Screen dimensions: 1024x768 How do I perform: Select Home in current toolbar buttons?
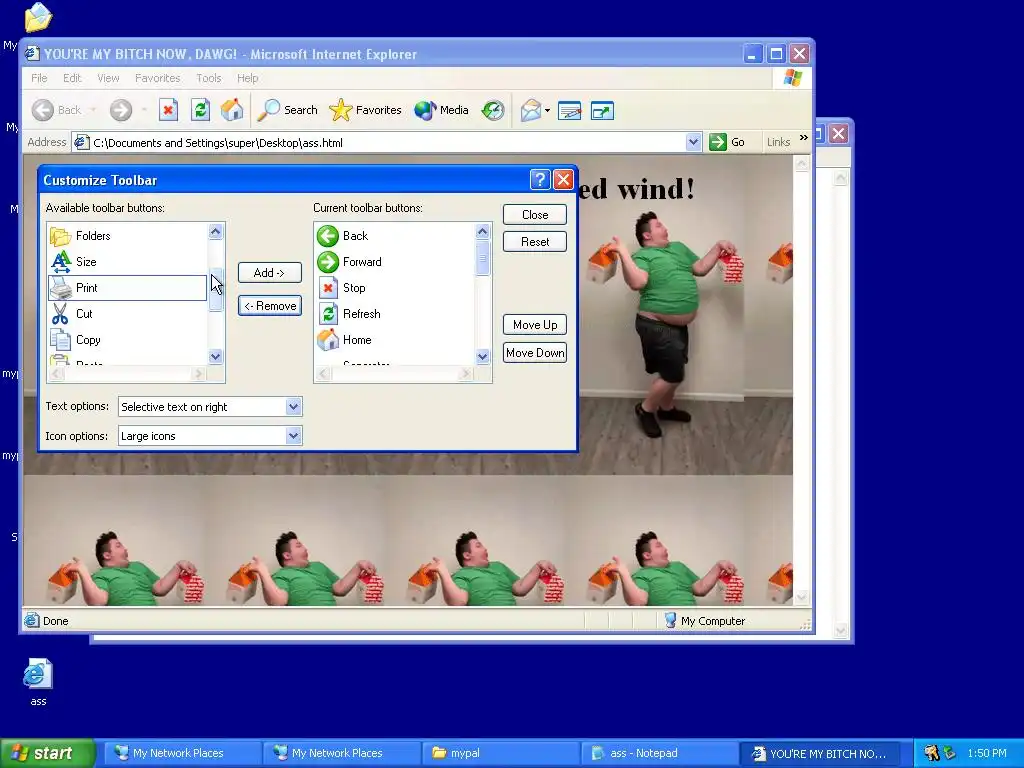(394, 340)
